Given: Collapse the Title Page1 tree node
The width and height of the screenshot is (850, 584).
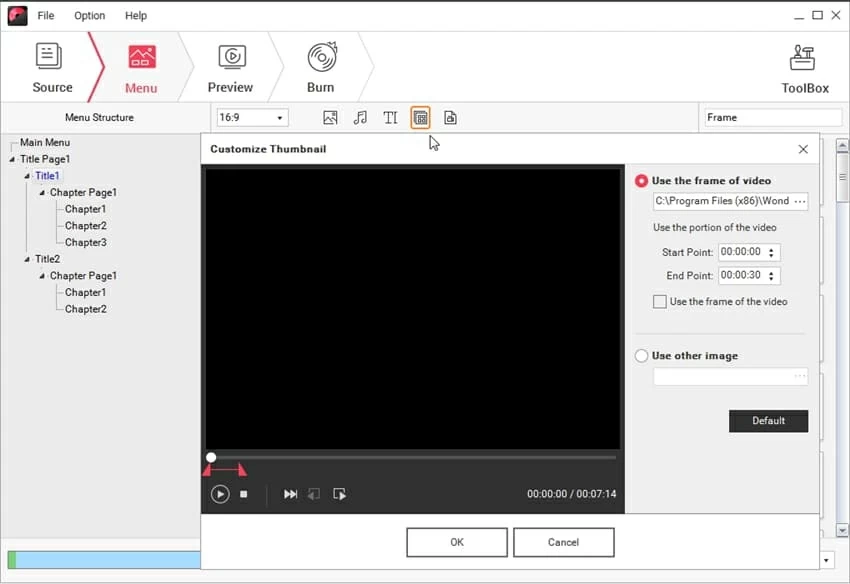Looking at the screenshot, I should (12, 160).
